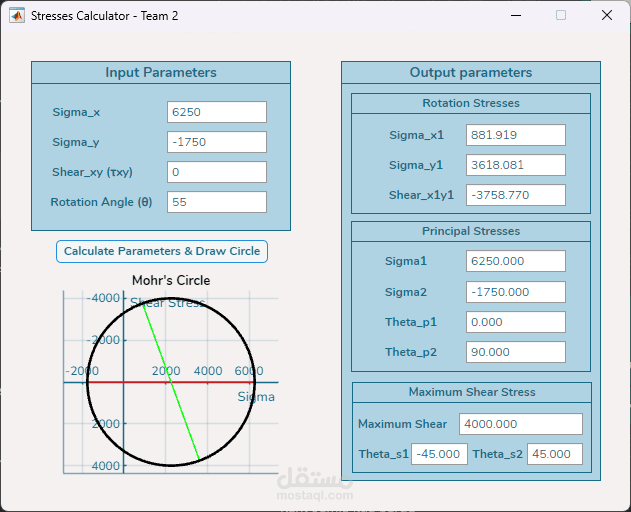This screenshot has width=631, height=512.
Task: Minimize the Stresses Calculator window
Action: (516, 16)
